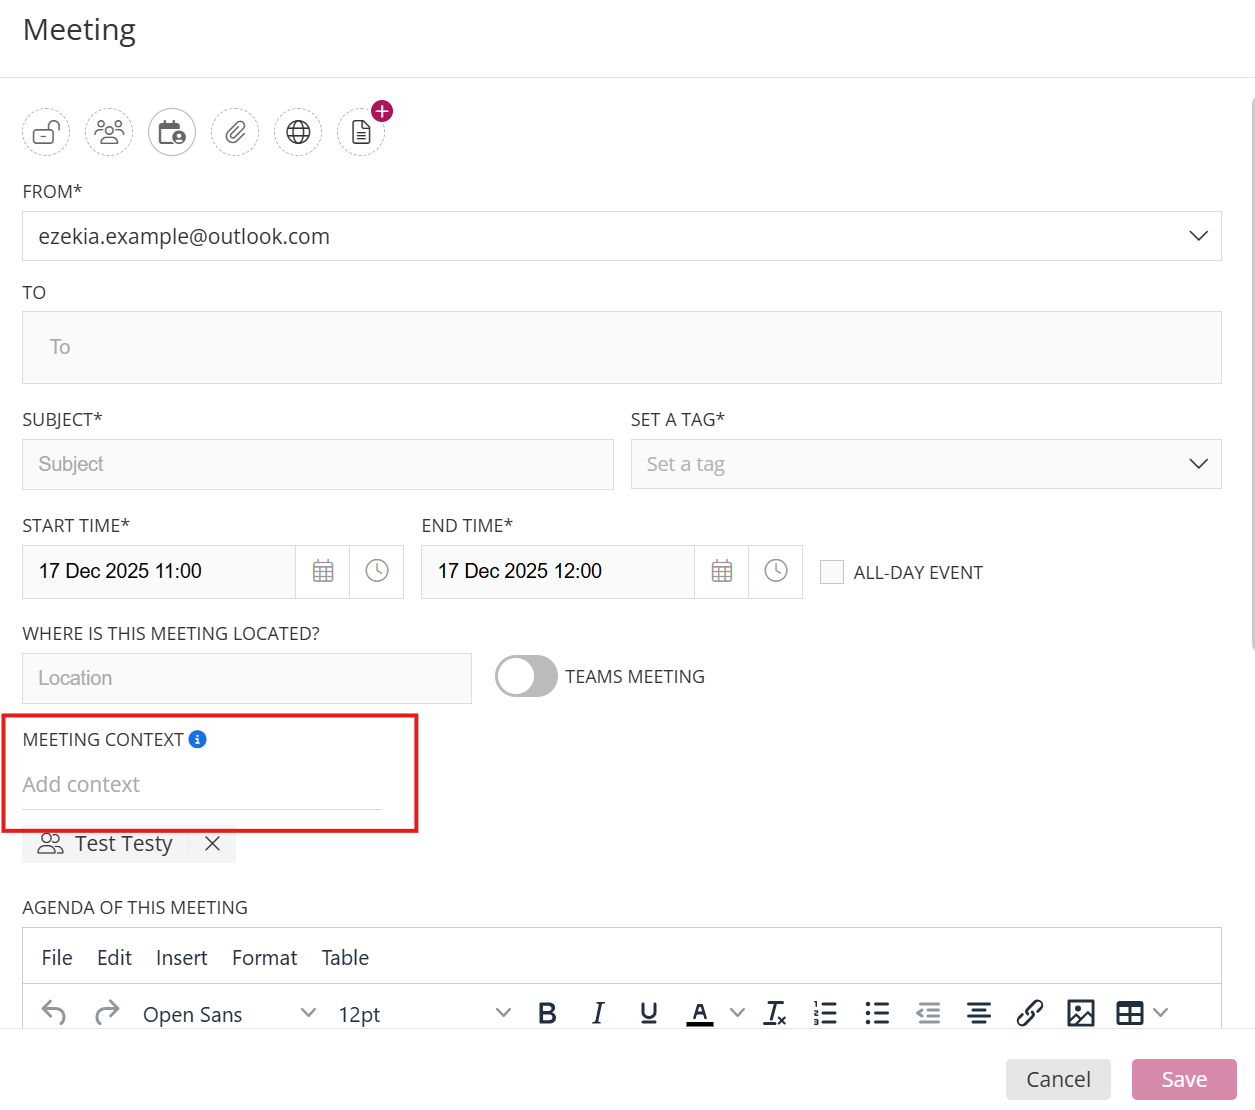Viewport: 1255px width, 1110px height.
Task: Open the end time clock picker
Action: [x=776, y=571]
